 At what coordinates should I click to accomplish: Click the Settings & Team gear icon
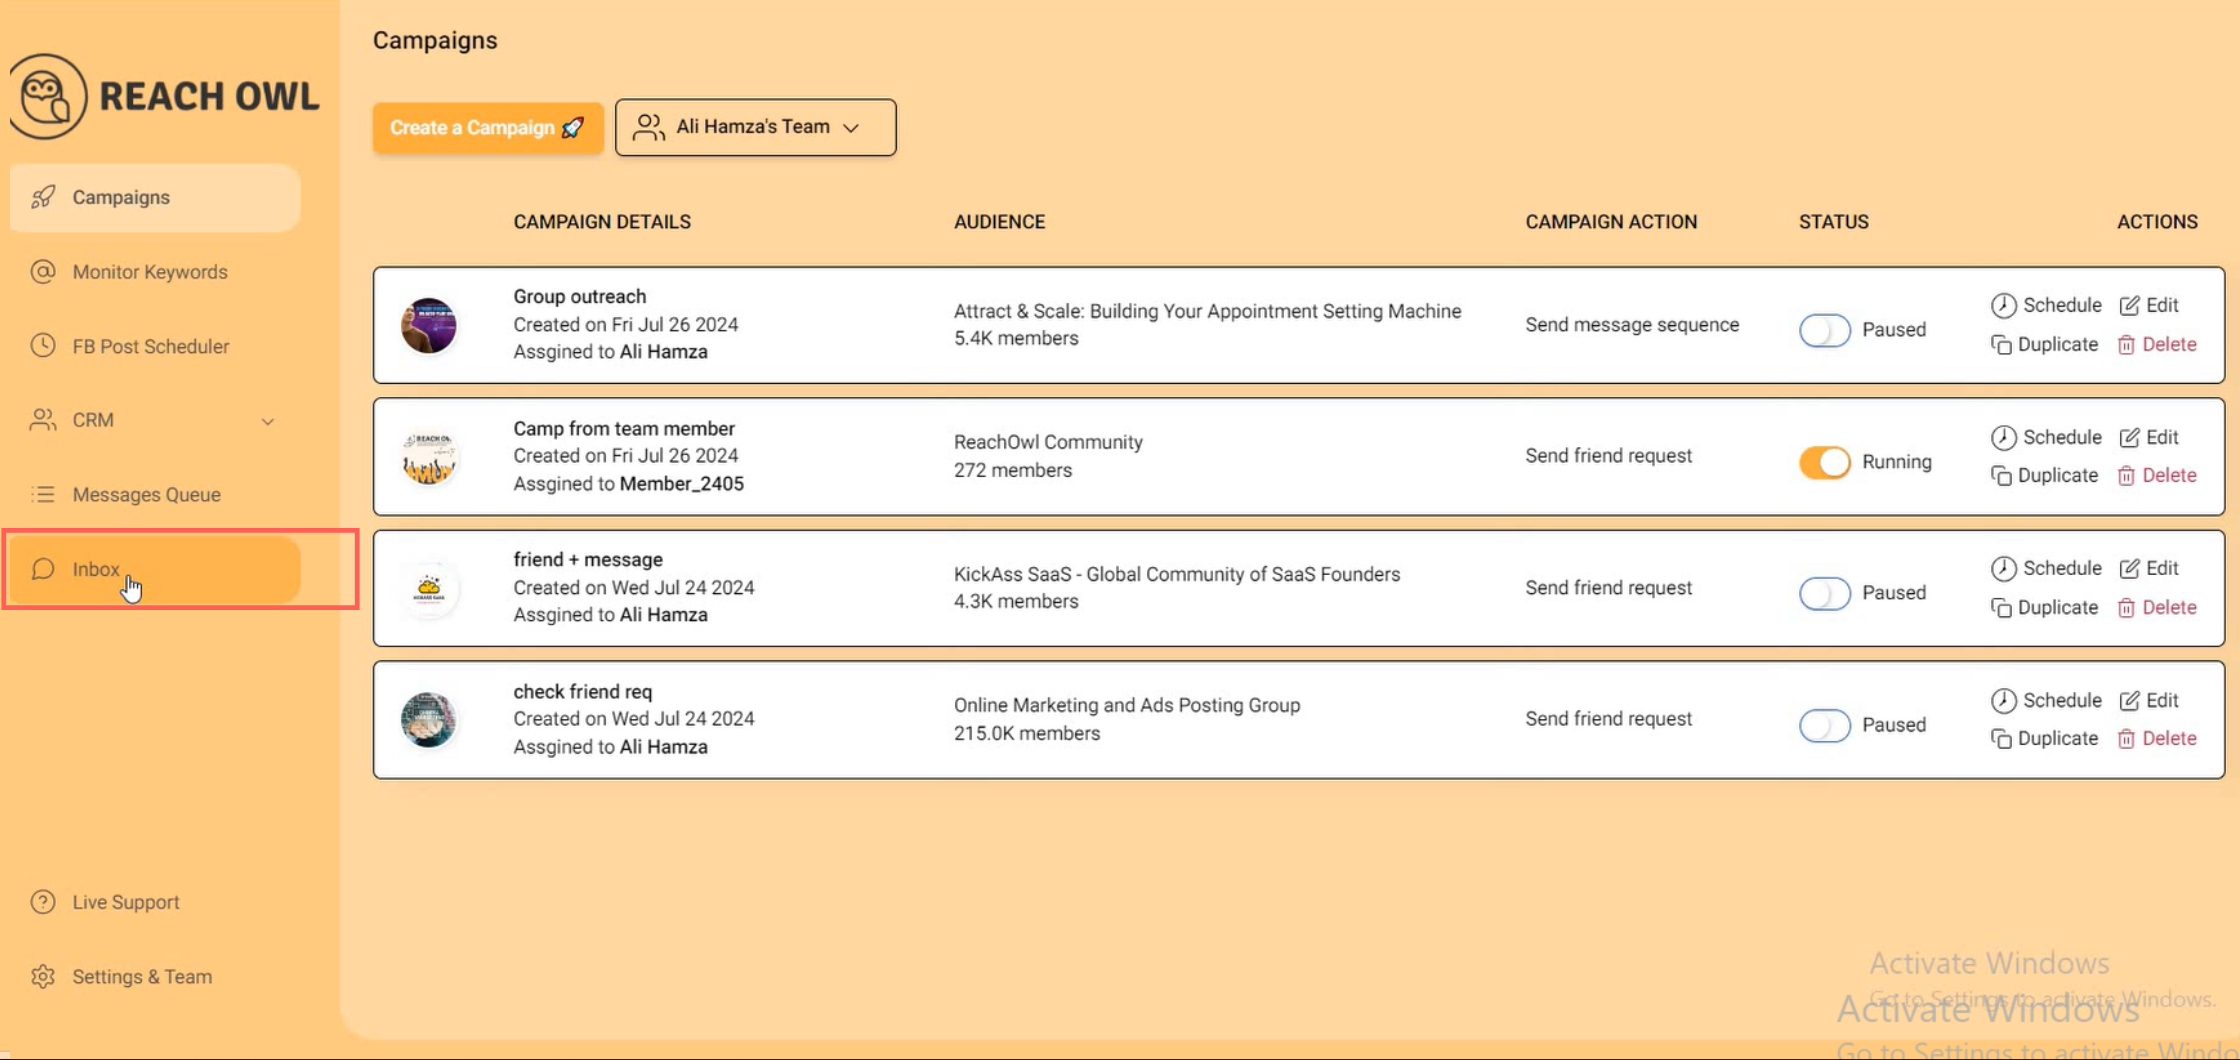pyautogui.click(x=42, y=976)
